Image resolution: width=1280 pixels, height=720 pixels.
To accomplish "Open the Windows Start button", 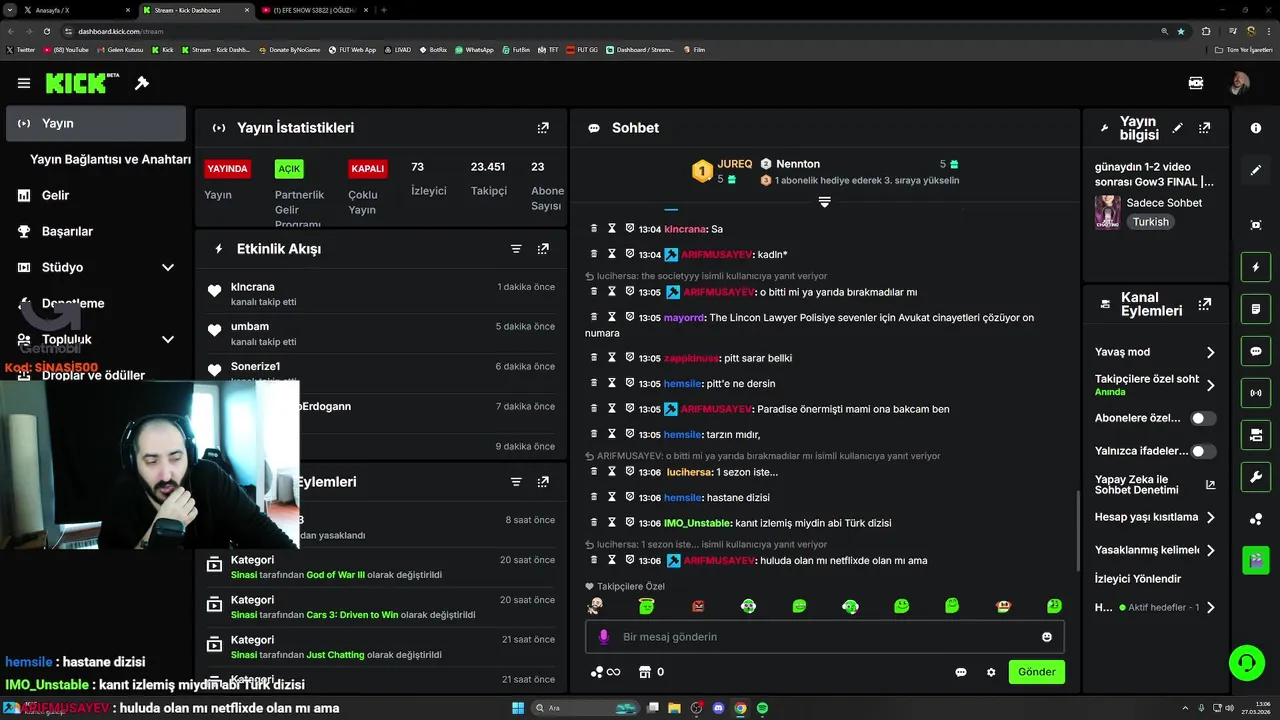I will pyautogui.click(x=518, y=708).
